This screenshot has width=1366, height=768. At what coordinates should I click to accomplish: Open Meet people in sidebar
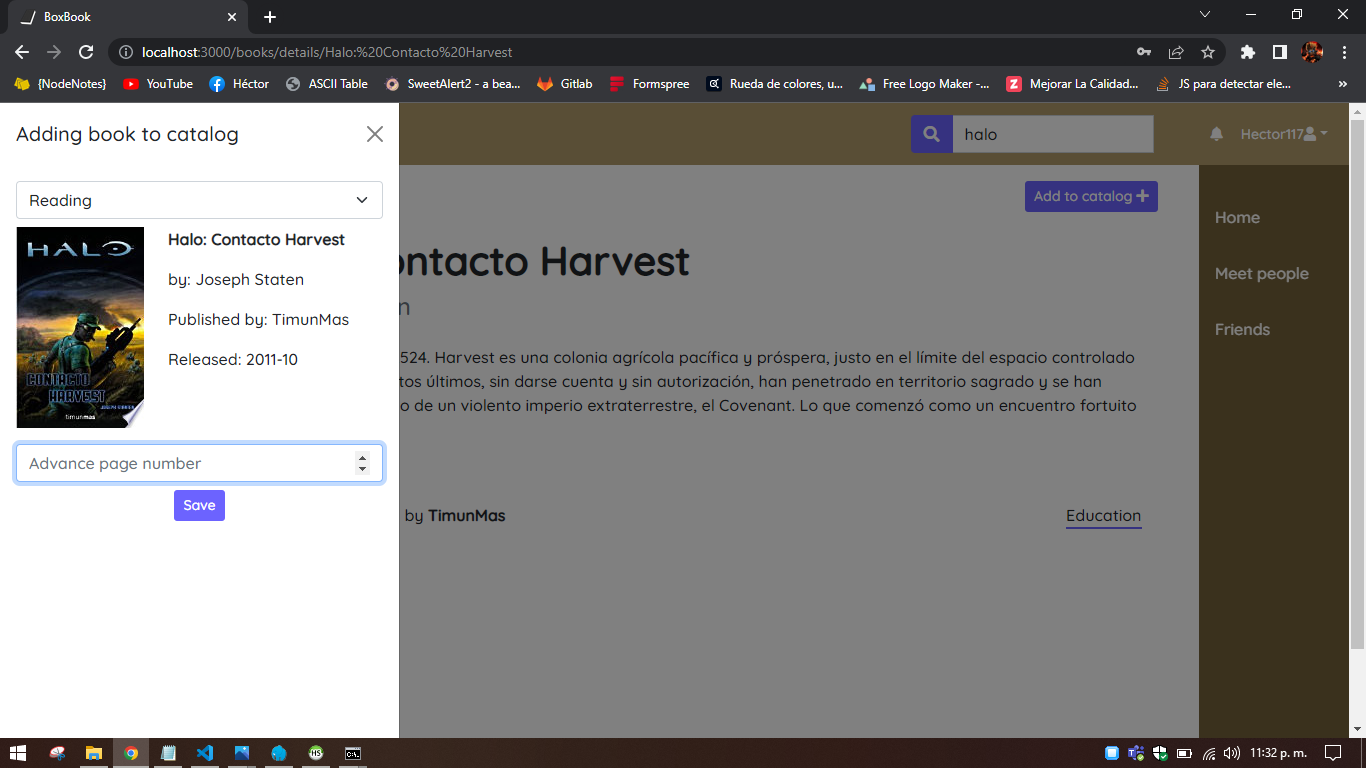tap(1262, 273)
